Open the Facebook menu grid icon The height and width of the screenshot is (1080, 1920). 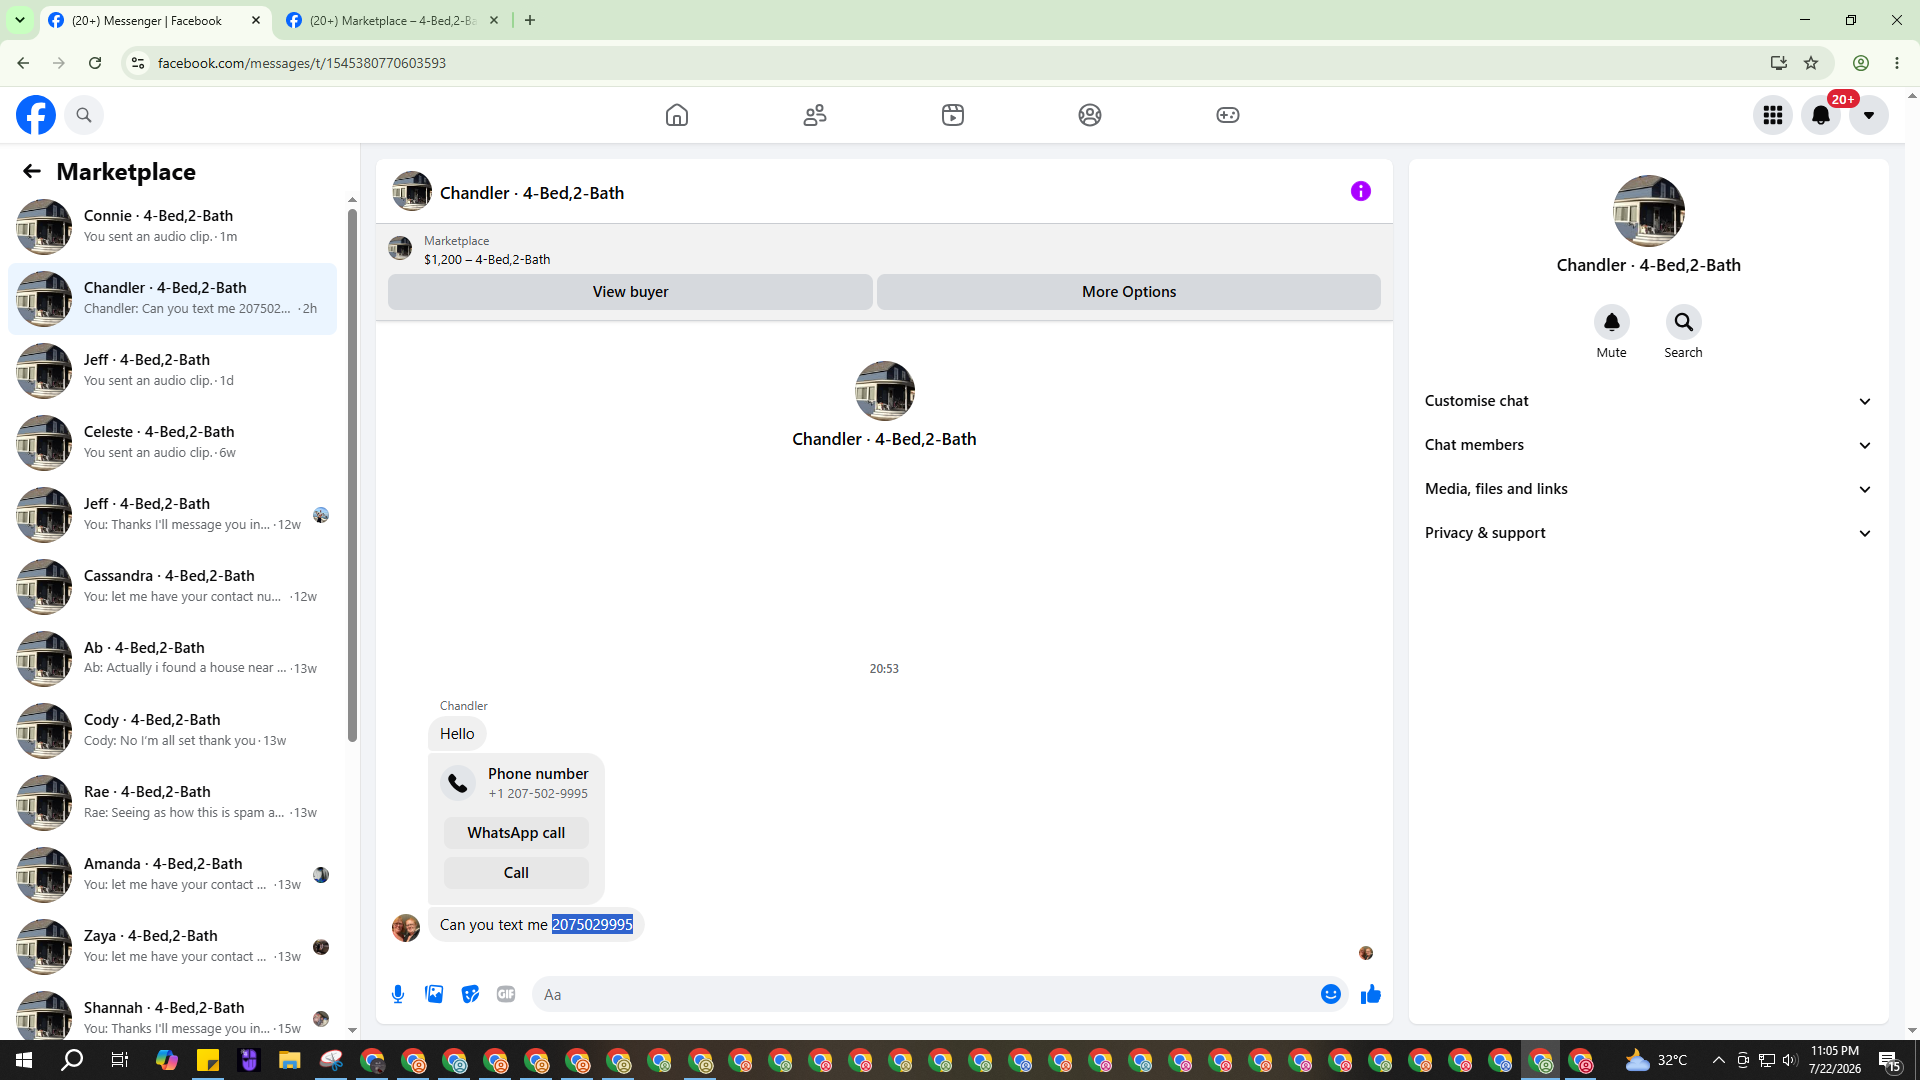(1773, 115)
